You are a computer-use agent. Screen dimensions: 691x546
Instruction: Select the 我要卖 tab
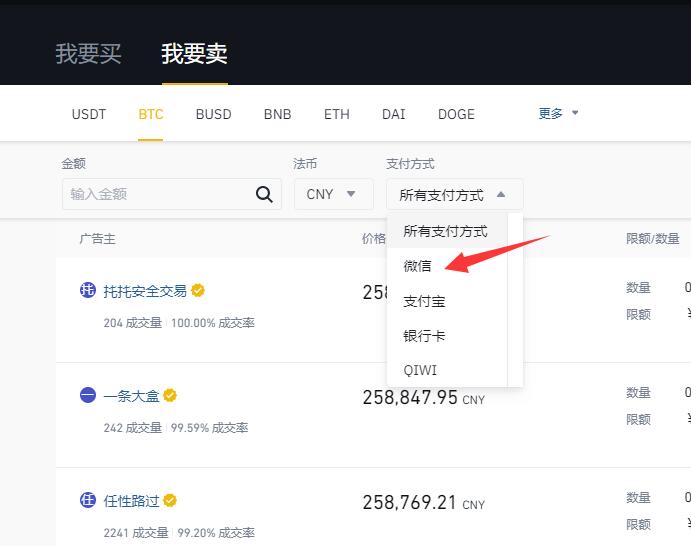pyautogui.click(x=194, y=54)
